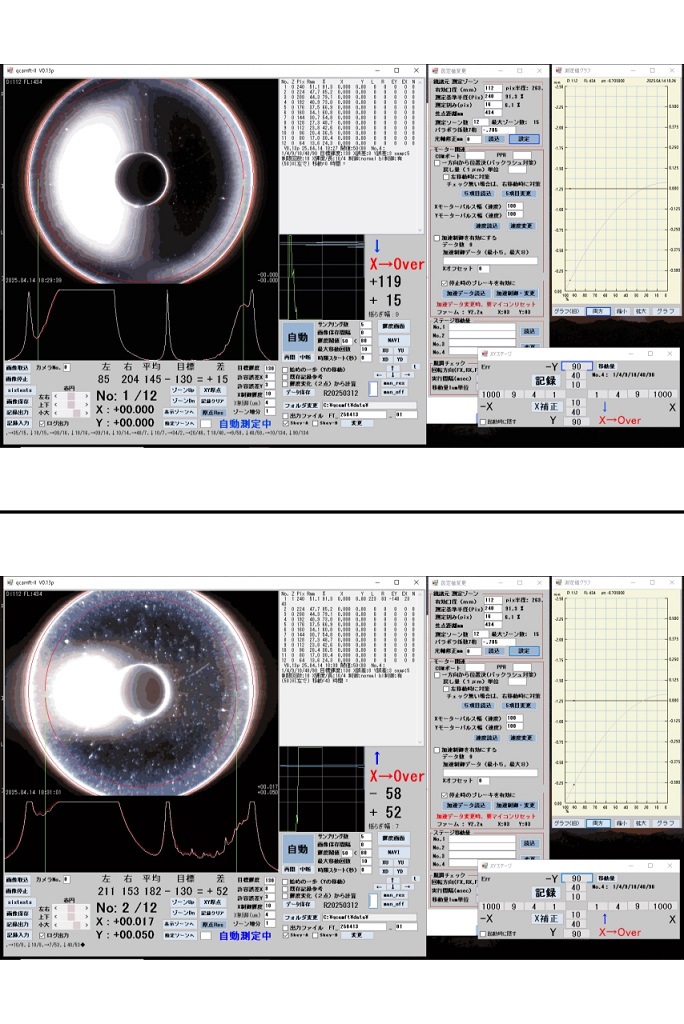Click 自動 button in the No: 1 /12 window

pos(297,338)
